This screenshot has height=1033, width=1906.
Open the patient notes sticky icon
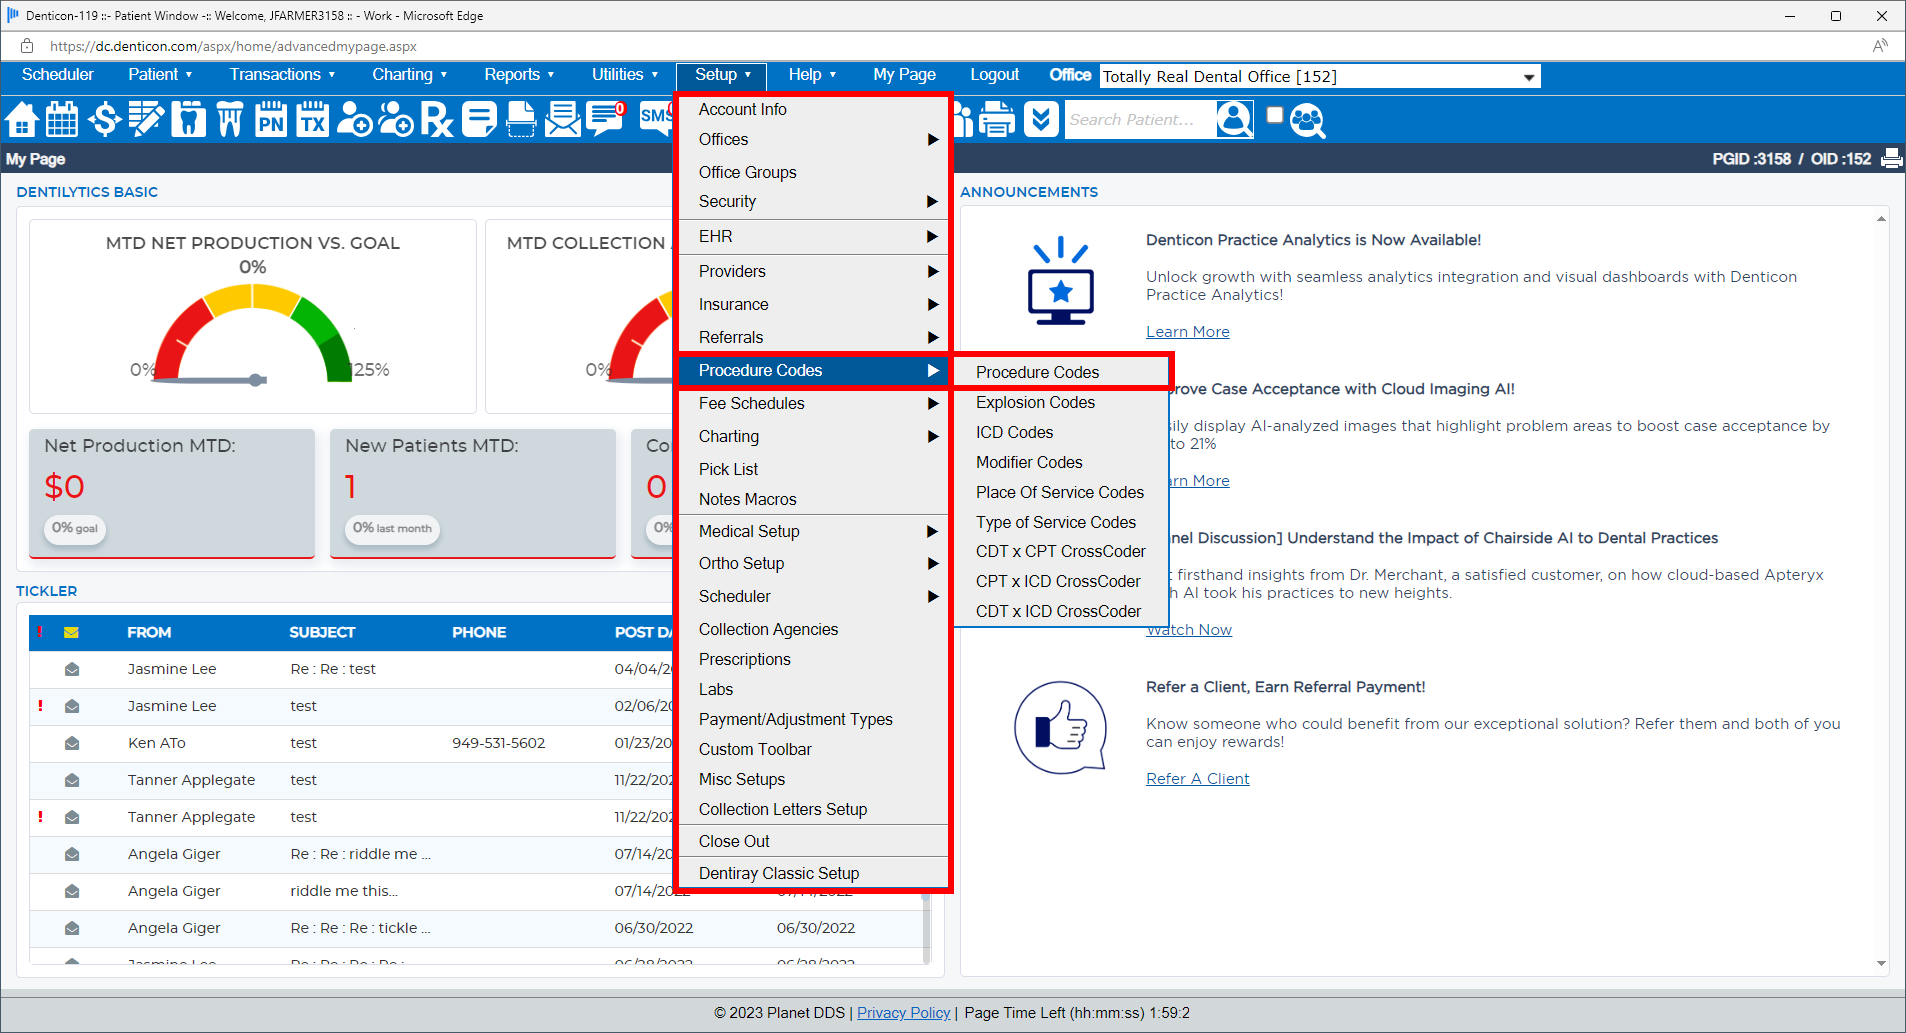[479, 119]
